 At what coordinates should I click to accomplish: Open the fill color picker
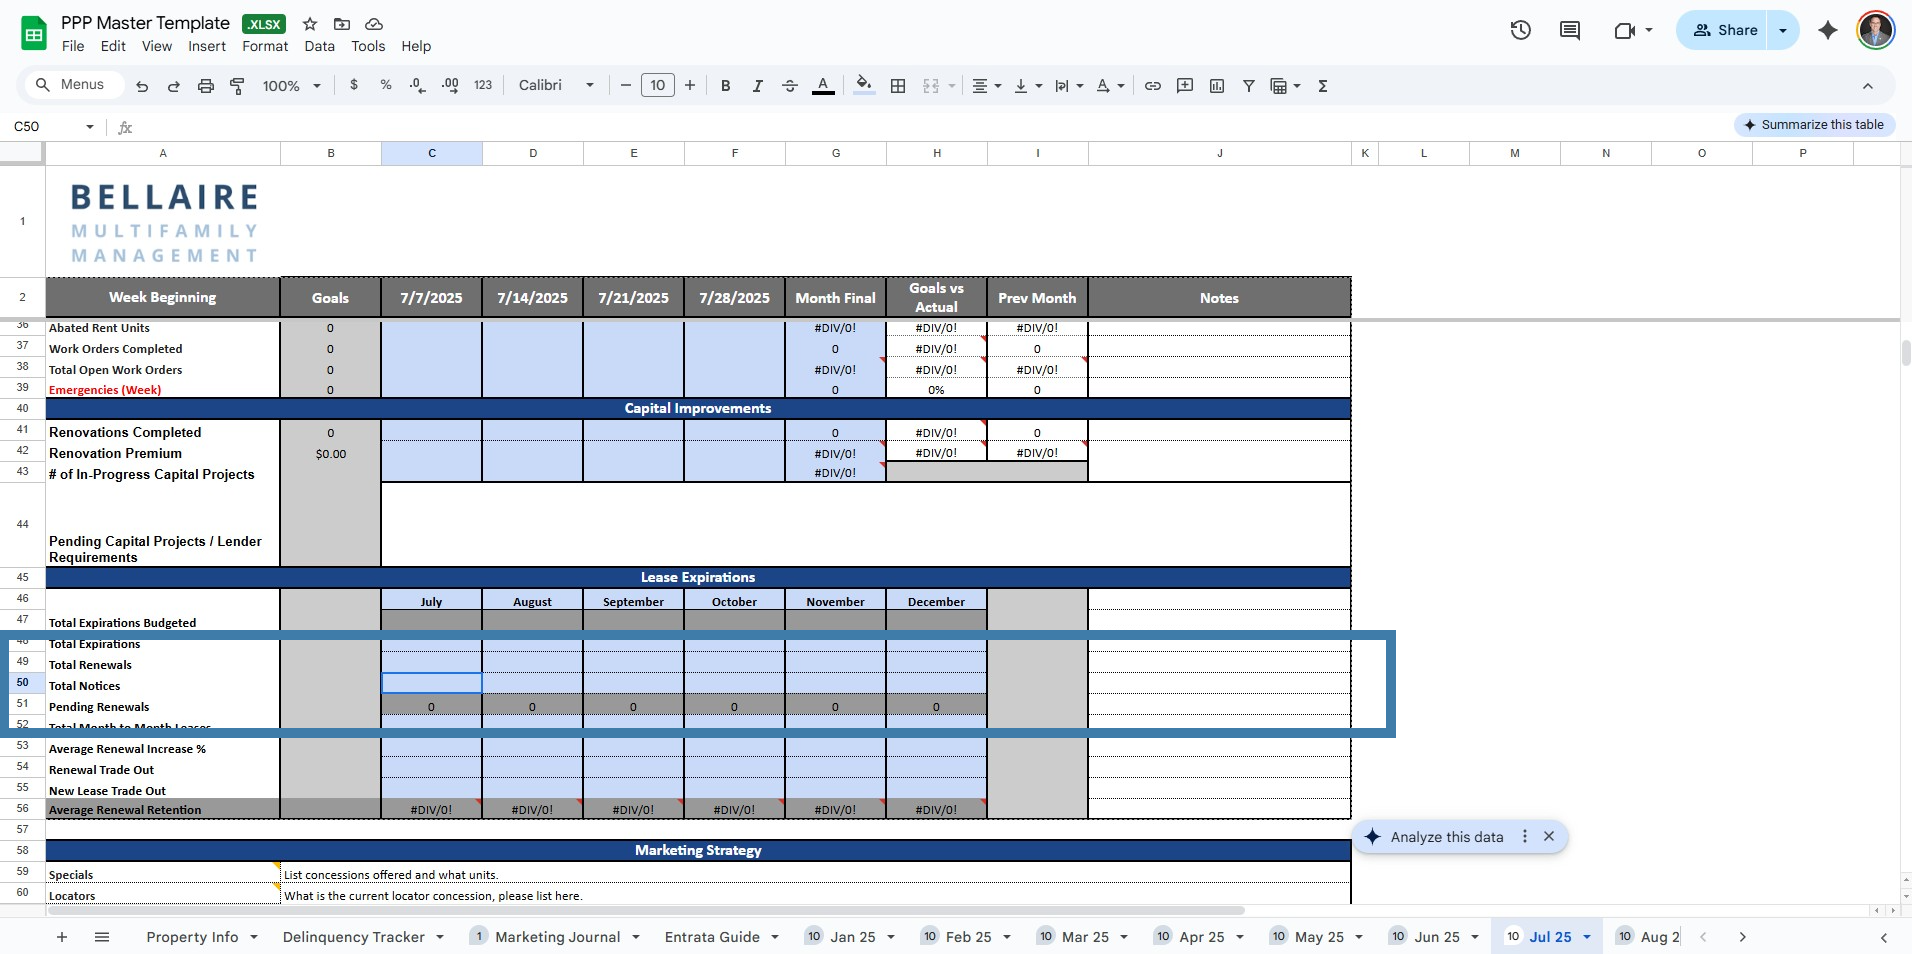pos(864,86)
